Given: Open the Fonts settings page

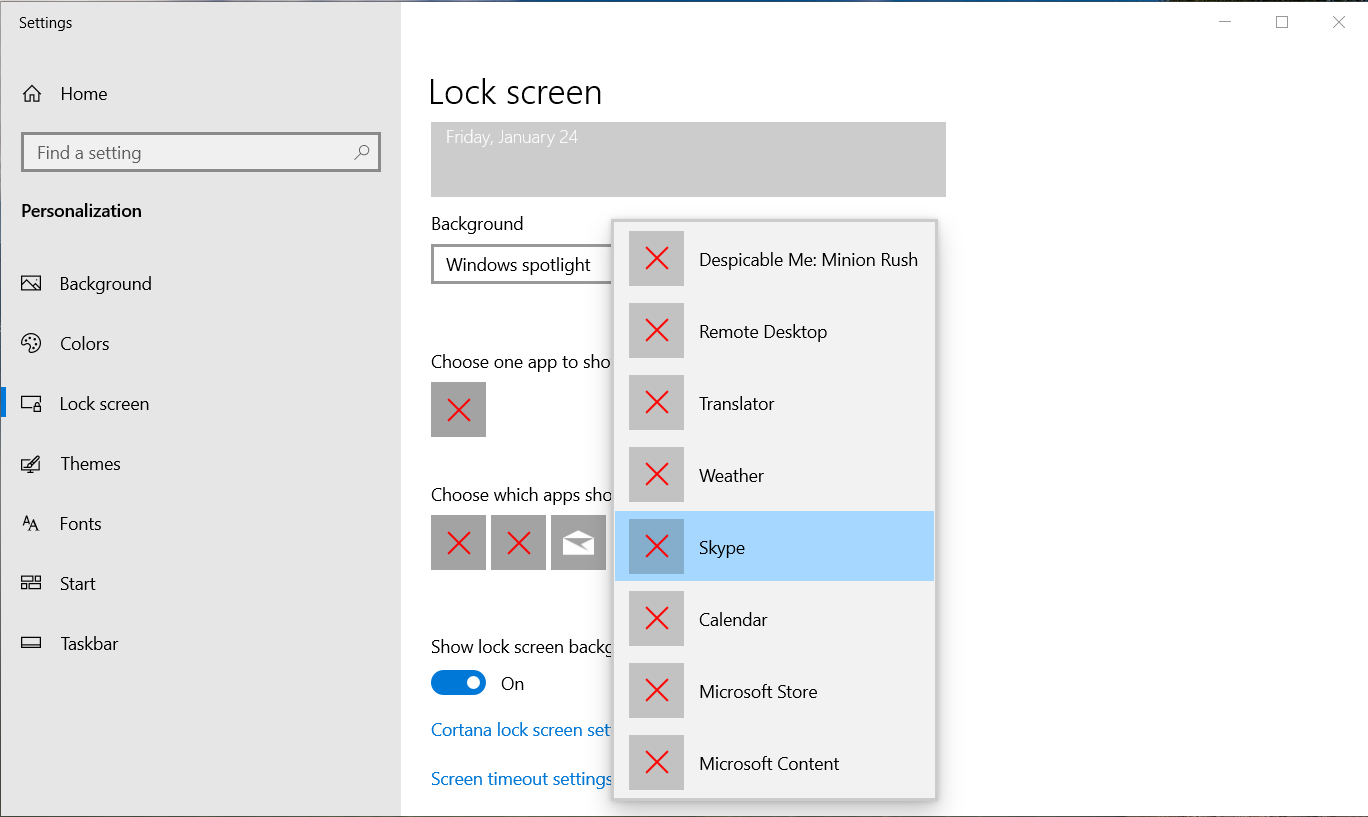Looking at the screenshot, I should [x=200, y=524].
